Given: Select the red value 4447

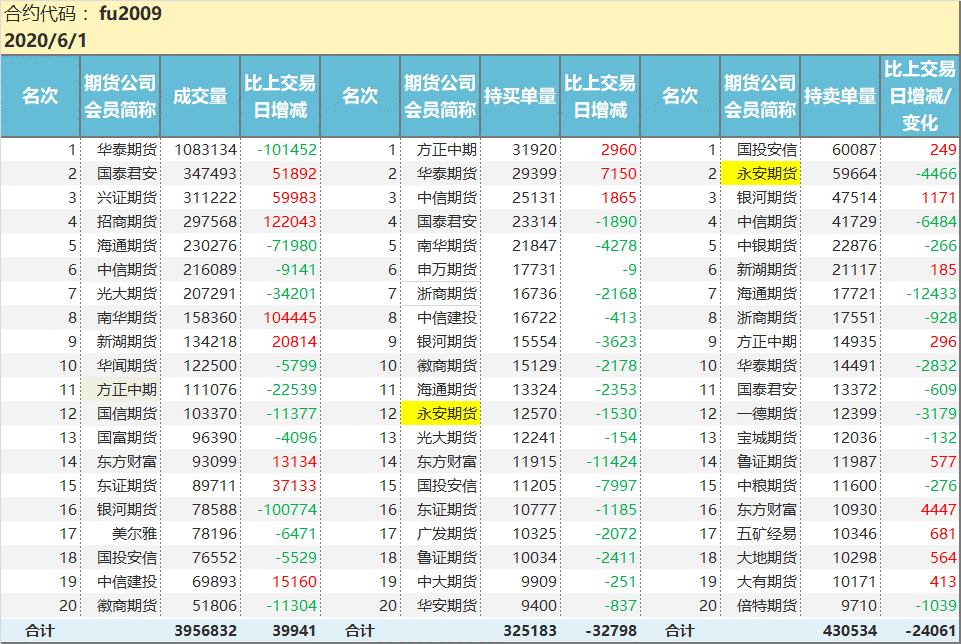Looking at the screenshot, I should click(x=938, y=510).
